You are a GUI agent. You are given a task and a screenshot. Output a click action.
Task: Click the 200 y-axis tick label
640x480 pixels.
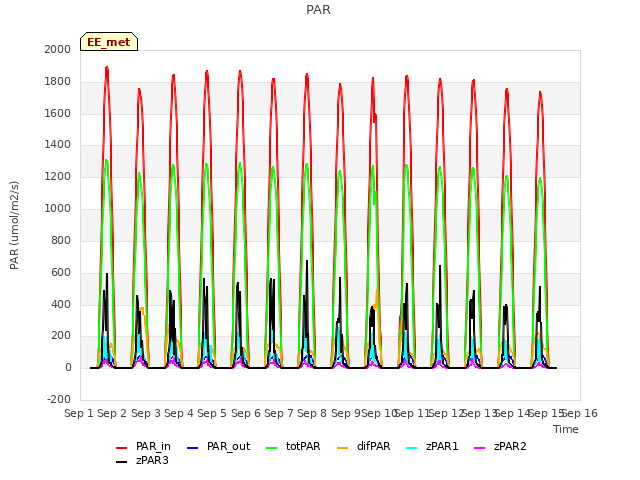[x=61, y=335]
